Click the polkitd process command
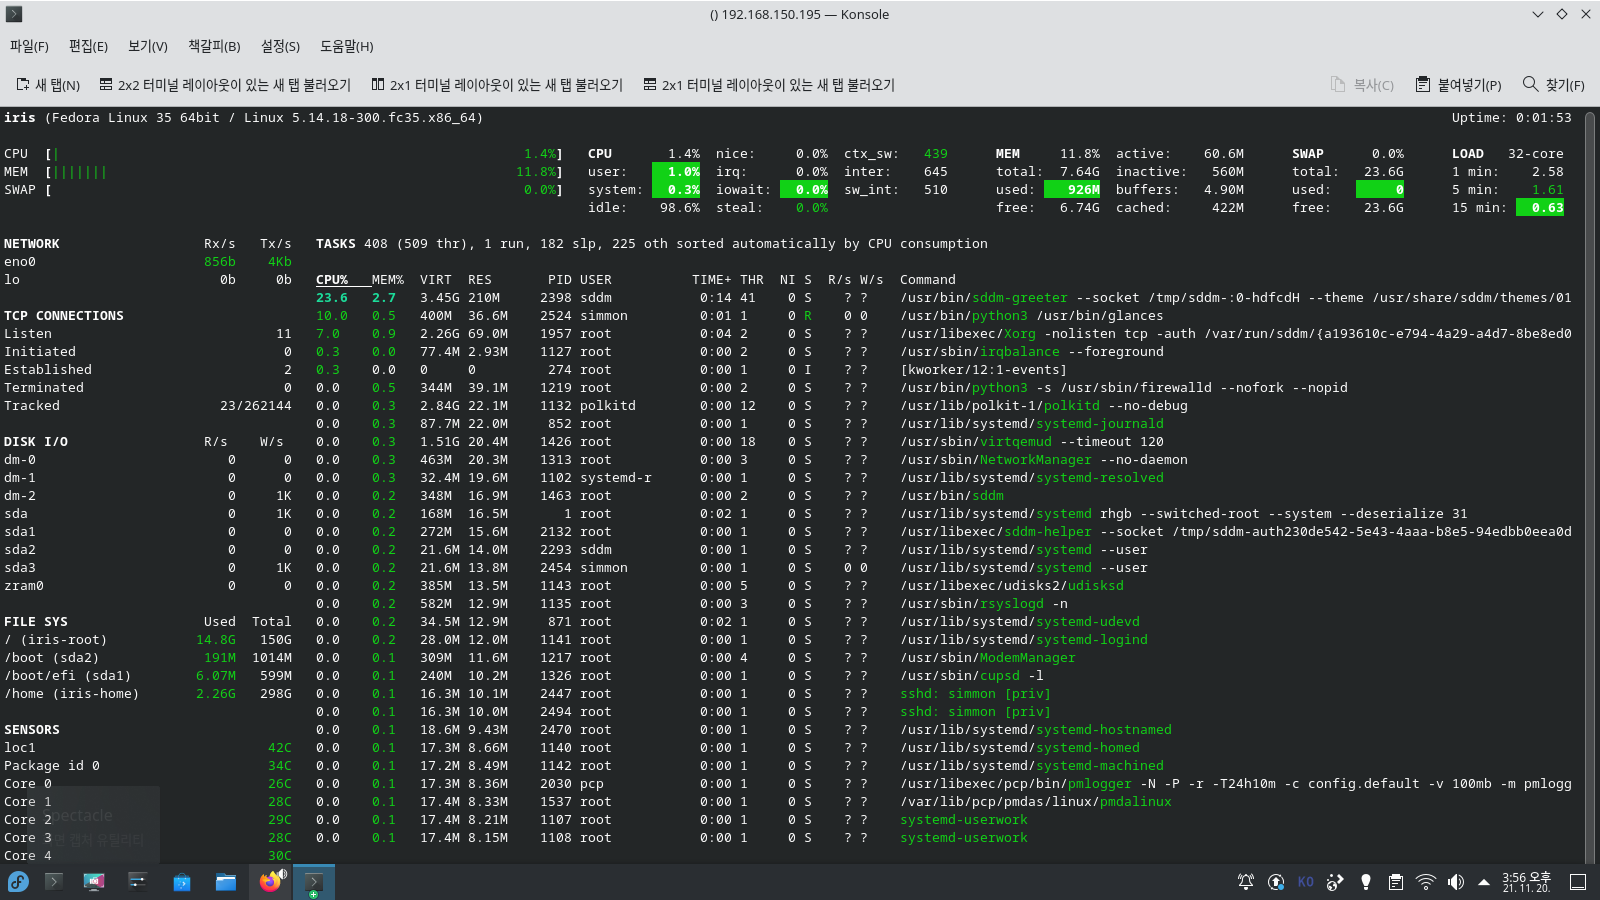This screenshot has width=1600, height=900. [x=1044, y=406]
